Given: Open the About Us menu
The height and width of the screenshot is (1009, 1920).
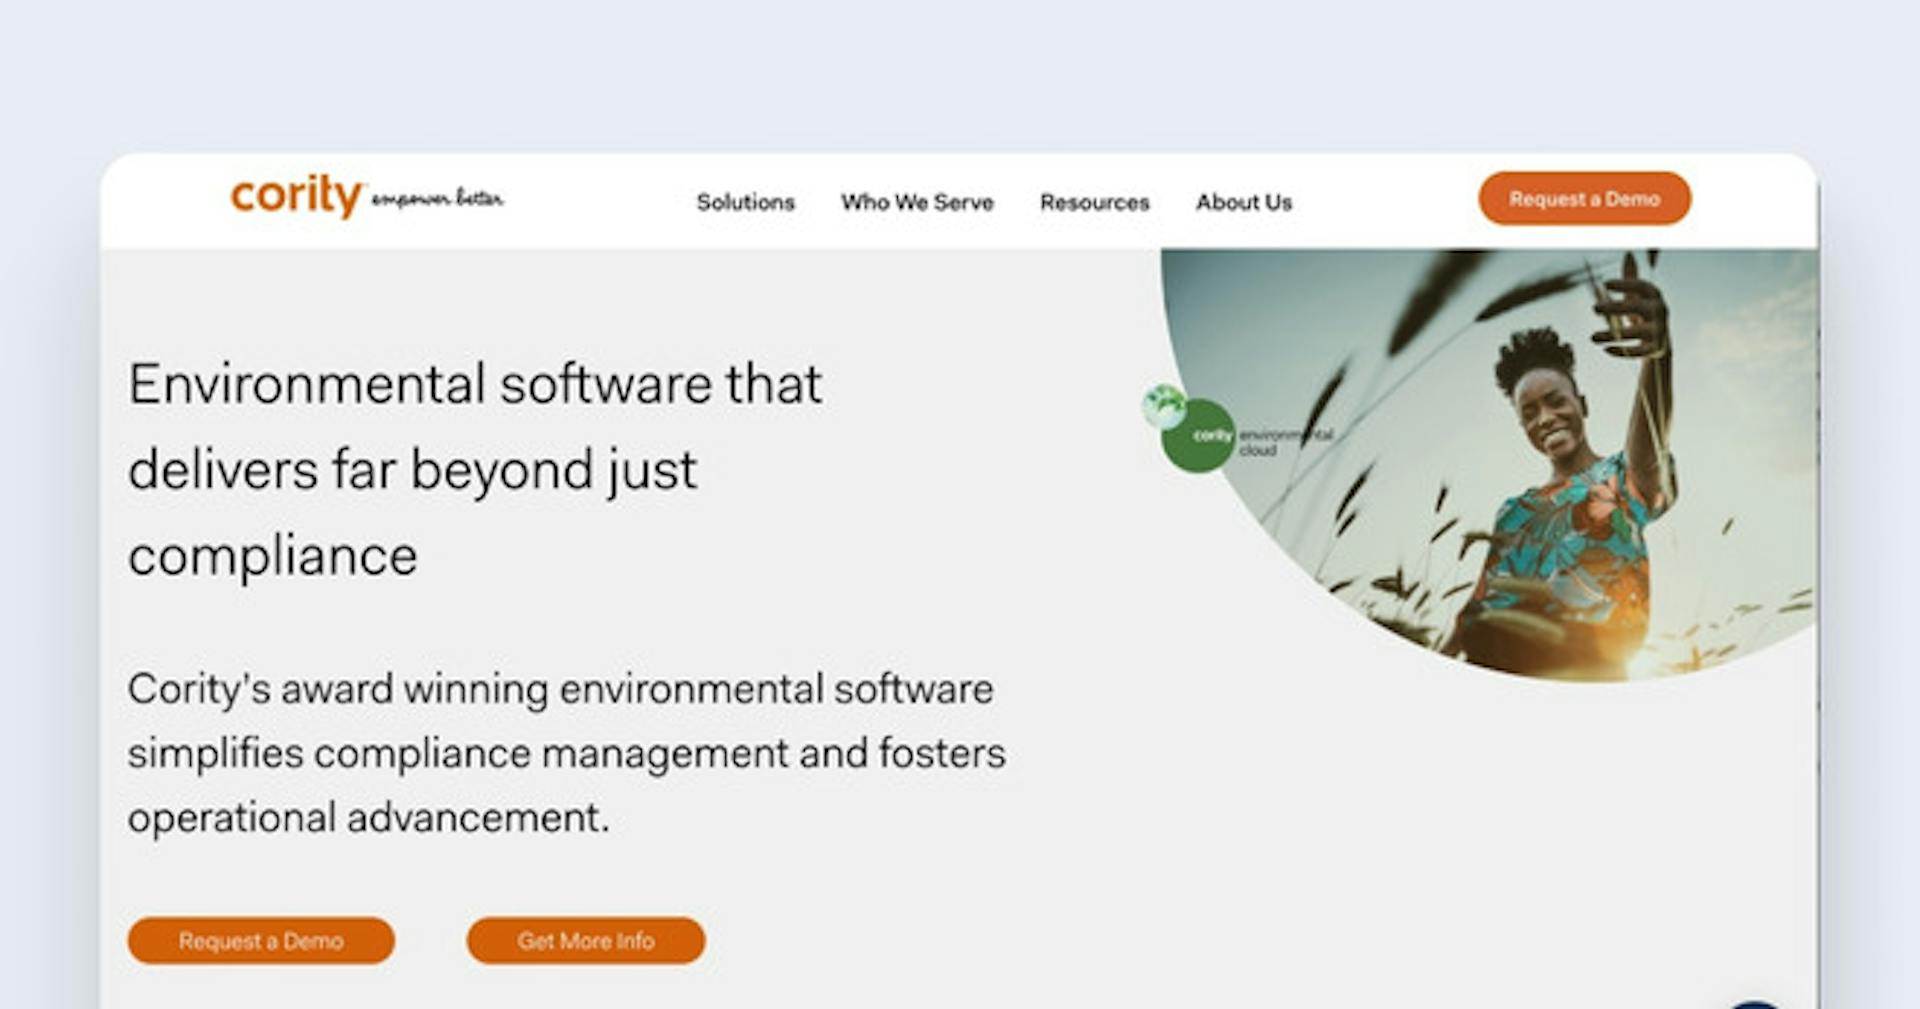Looking at the screenshot, I should coord(1244,202).
